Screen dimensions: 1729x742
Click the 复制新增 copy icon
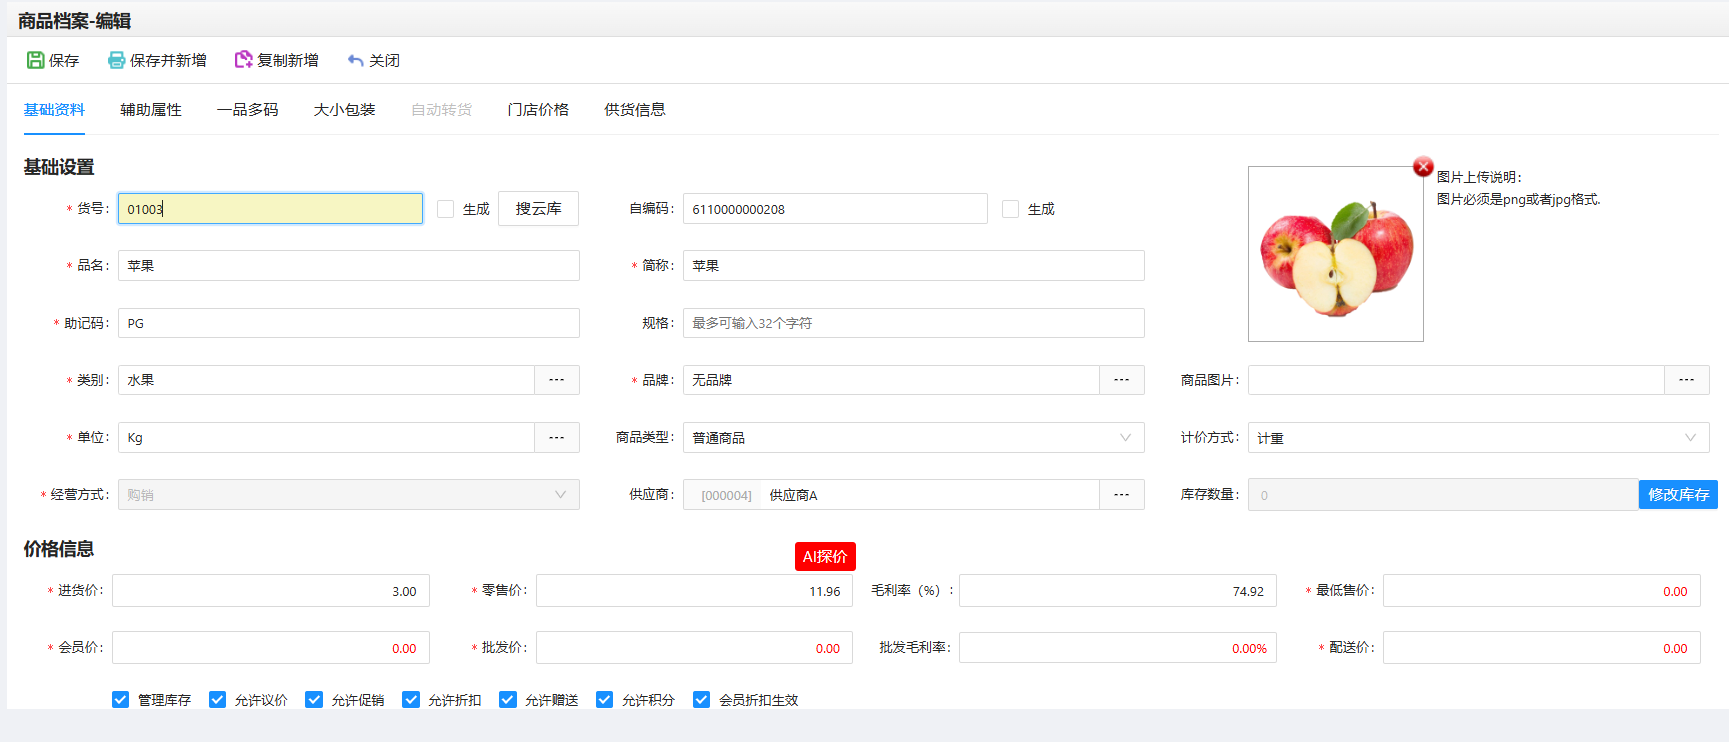click(243, 60)
